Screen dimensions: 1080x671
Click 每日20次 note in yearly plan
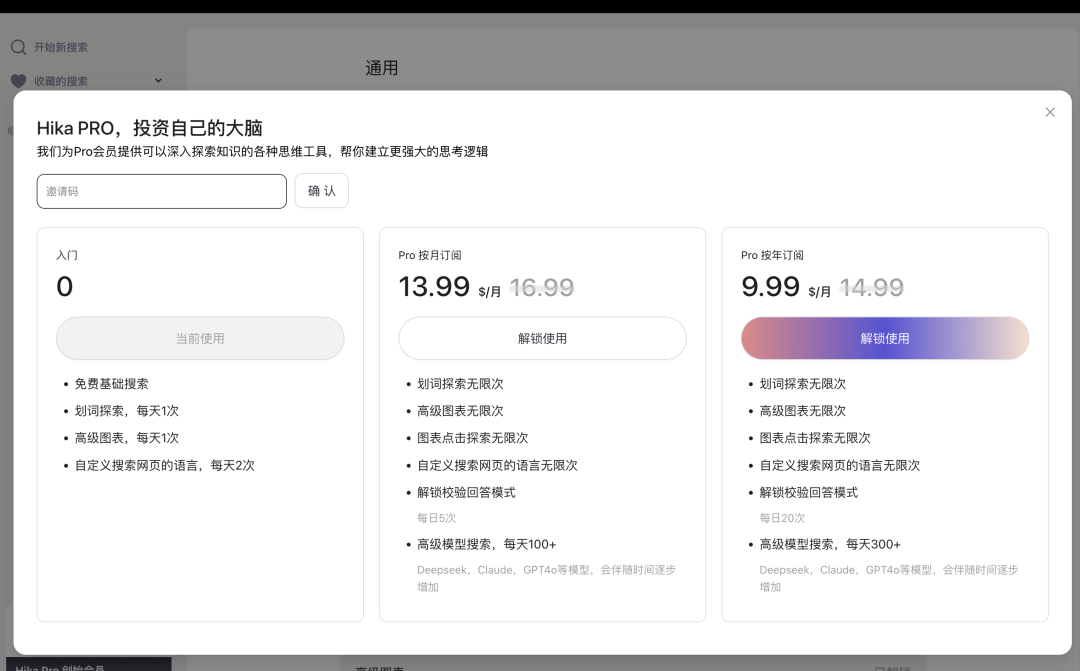pyautogui.click(x=782, y=517)
